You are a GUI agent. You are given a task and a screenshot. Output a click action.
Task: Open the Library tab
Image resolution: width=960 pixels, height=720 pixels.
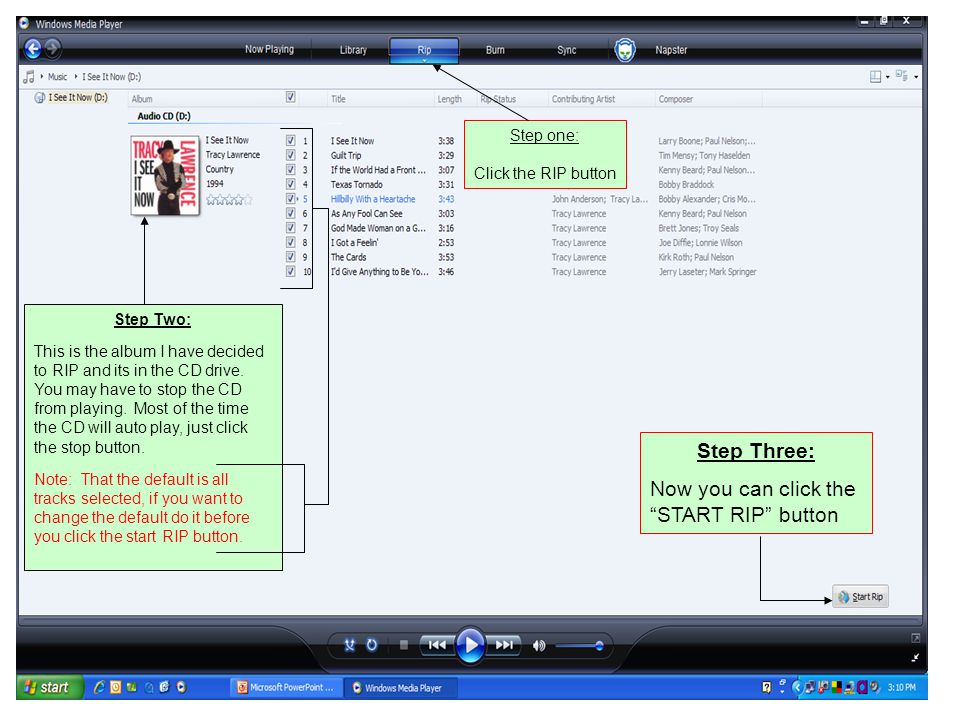tap(353, 50)
